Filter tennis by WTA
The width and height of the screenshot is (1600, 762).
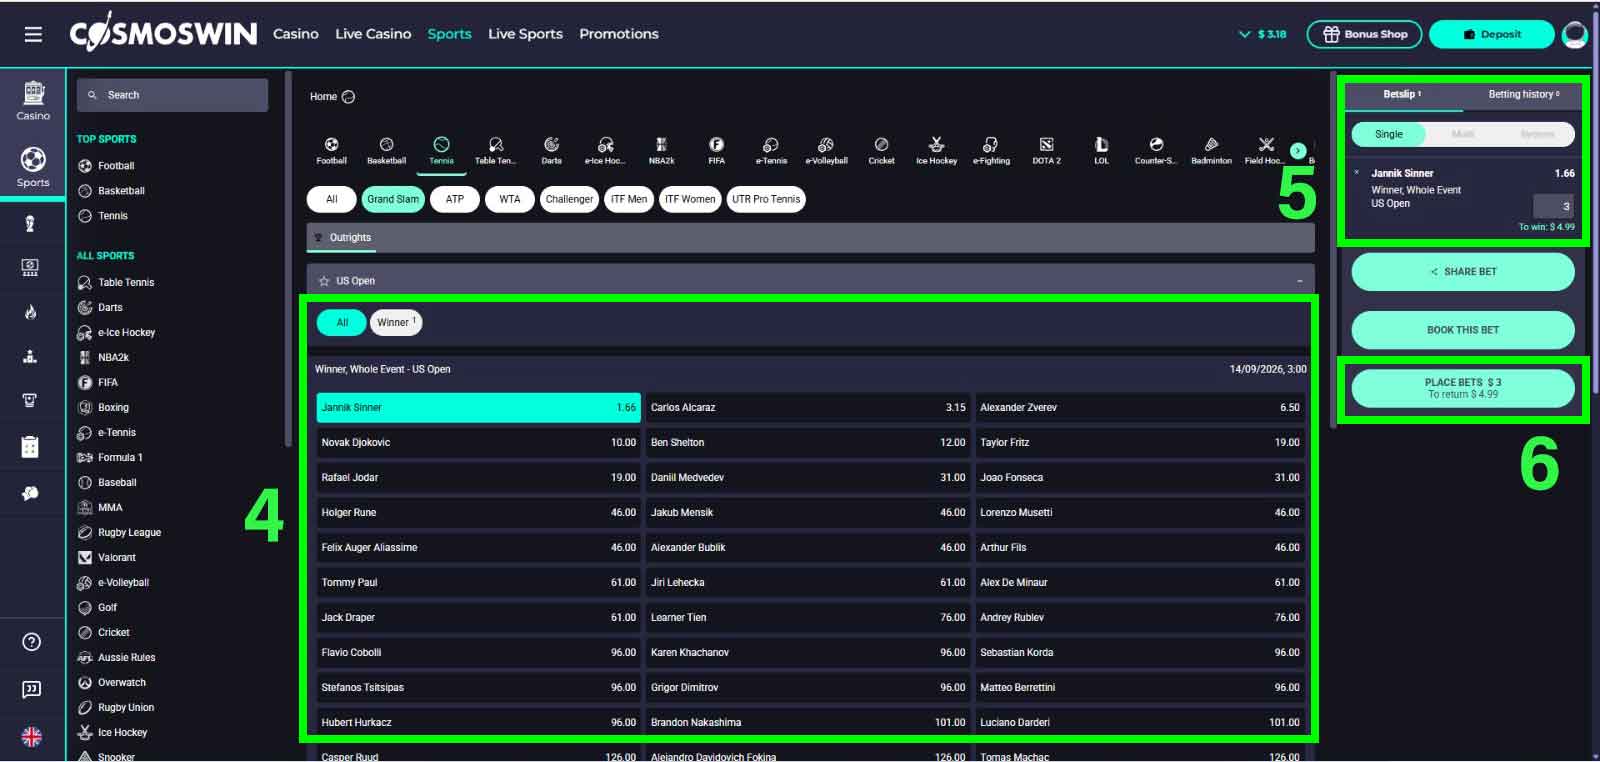[x=510, y=199]
